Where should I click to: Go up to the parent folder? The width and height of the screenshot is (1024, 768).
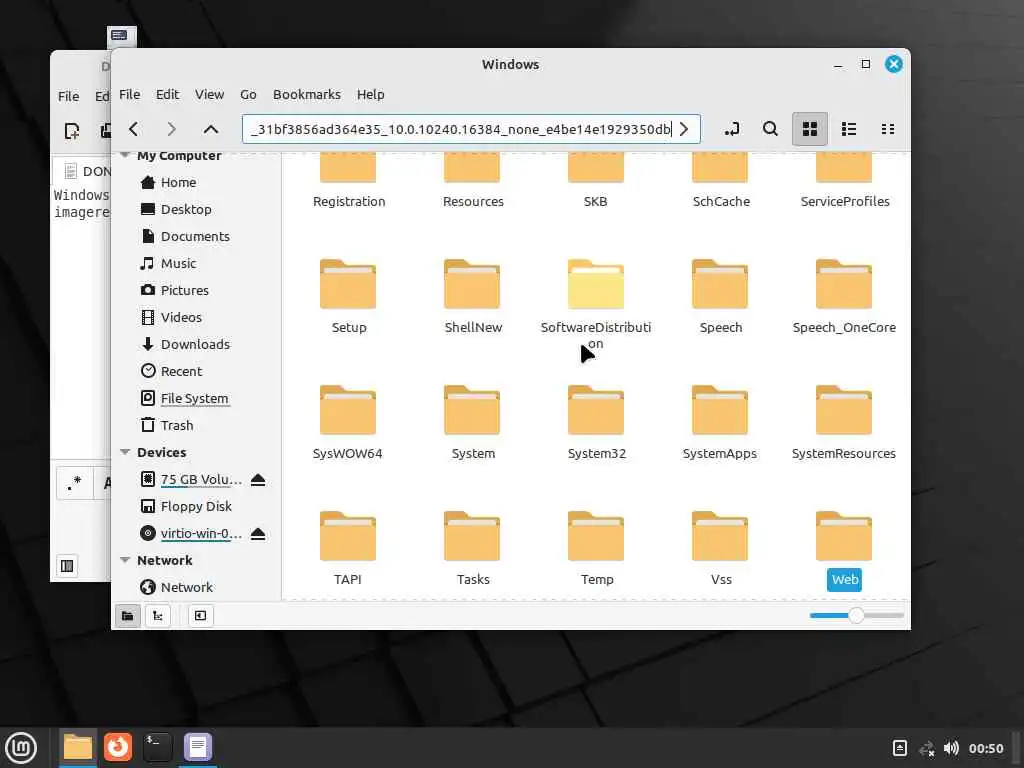(210, 129)
